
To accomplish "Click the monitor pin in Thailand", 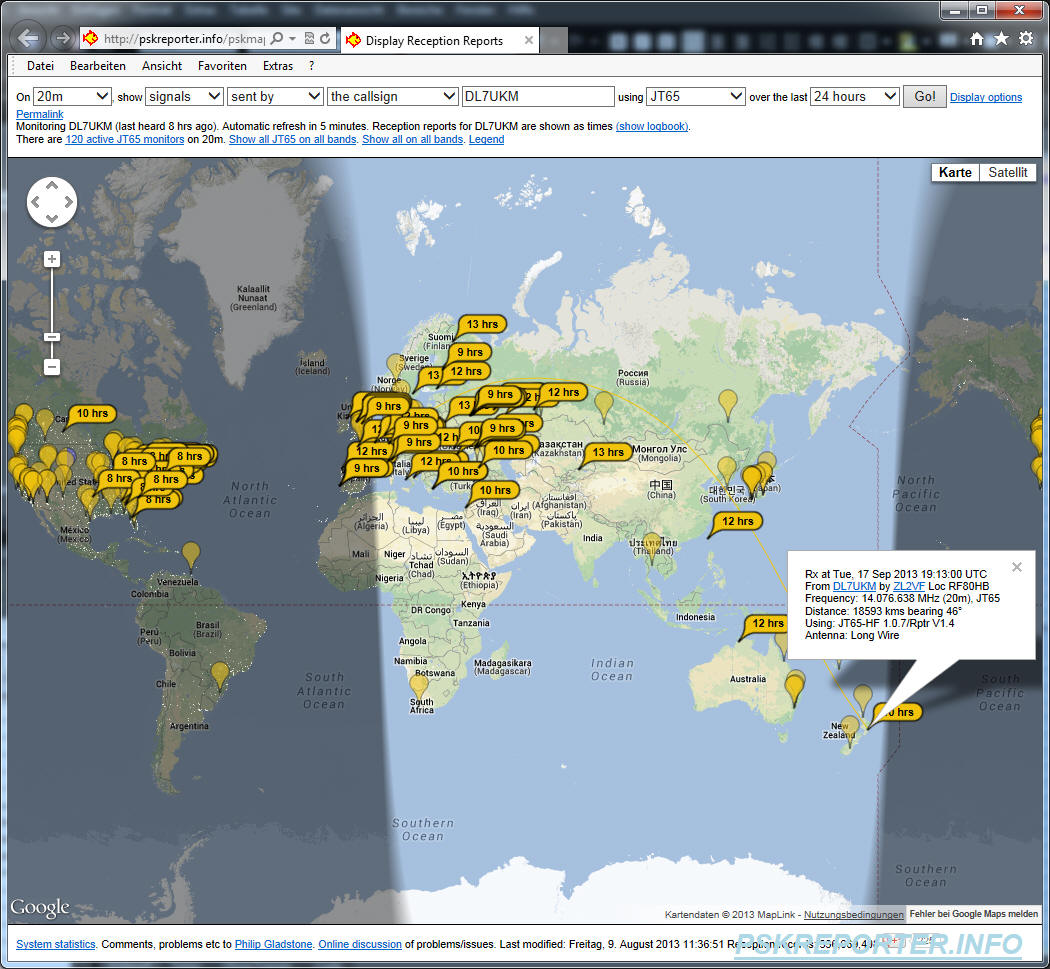I will (652, 546).
